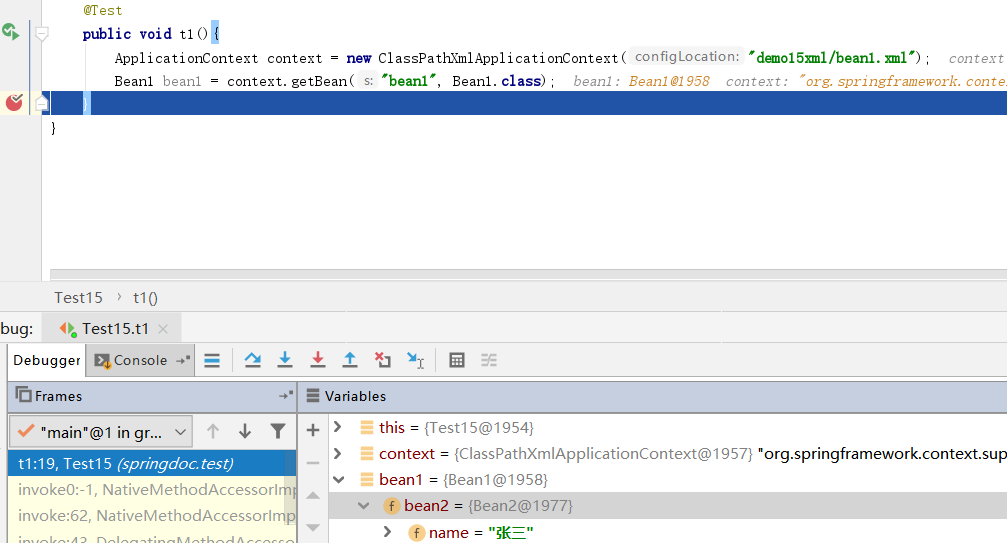Click the Frames panel icon
1007x543 pixels.
[23, 395]
